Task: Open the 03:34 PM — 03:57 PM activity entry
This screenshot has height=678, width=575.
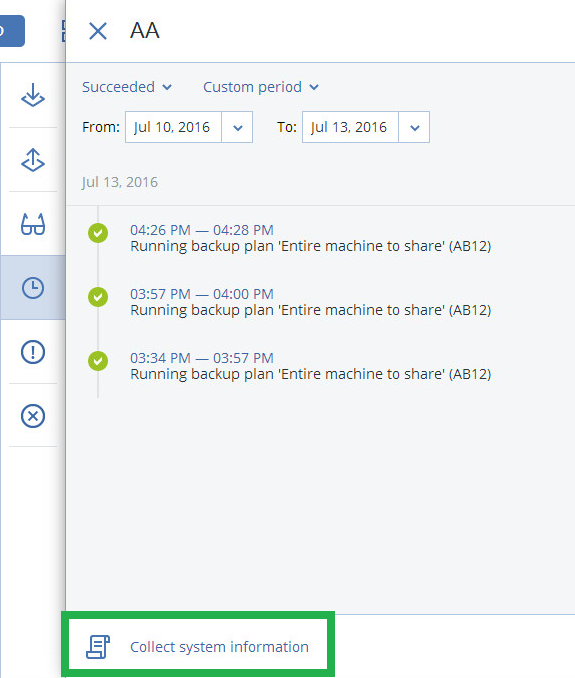Action: pos(310,366)
